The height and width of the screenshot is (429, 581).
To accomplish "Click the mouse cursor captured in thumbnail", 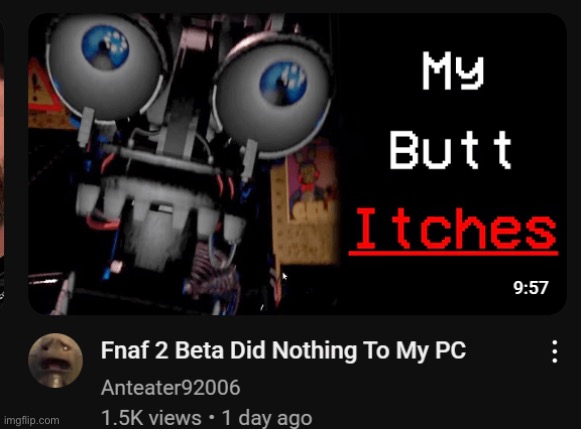I will [285, 276].
